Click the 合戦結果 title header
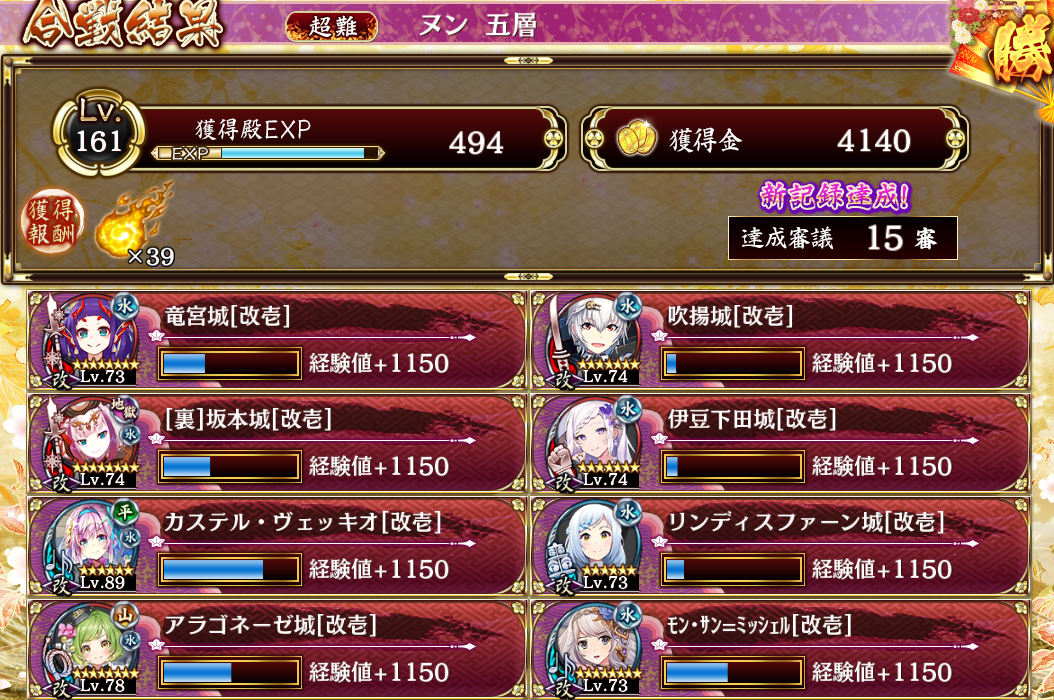 (122, 26)
